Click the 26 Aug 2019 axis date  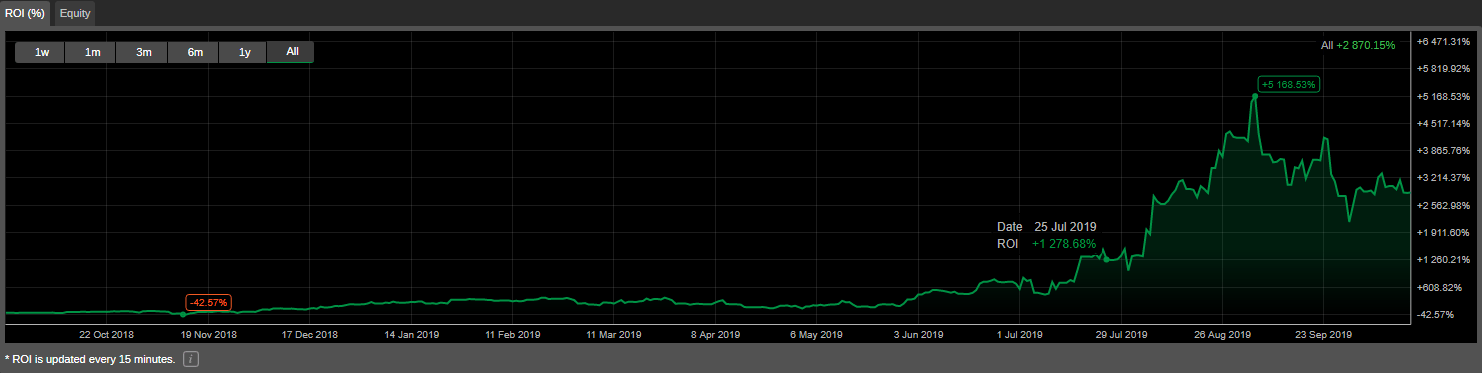coord(1224,335)
